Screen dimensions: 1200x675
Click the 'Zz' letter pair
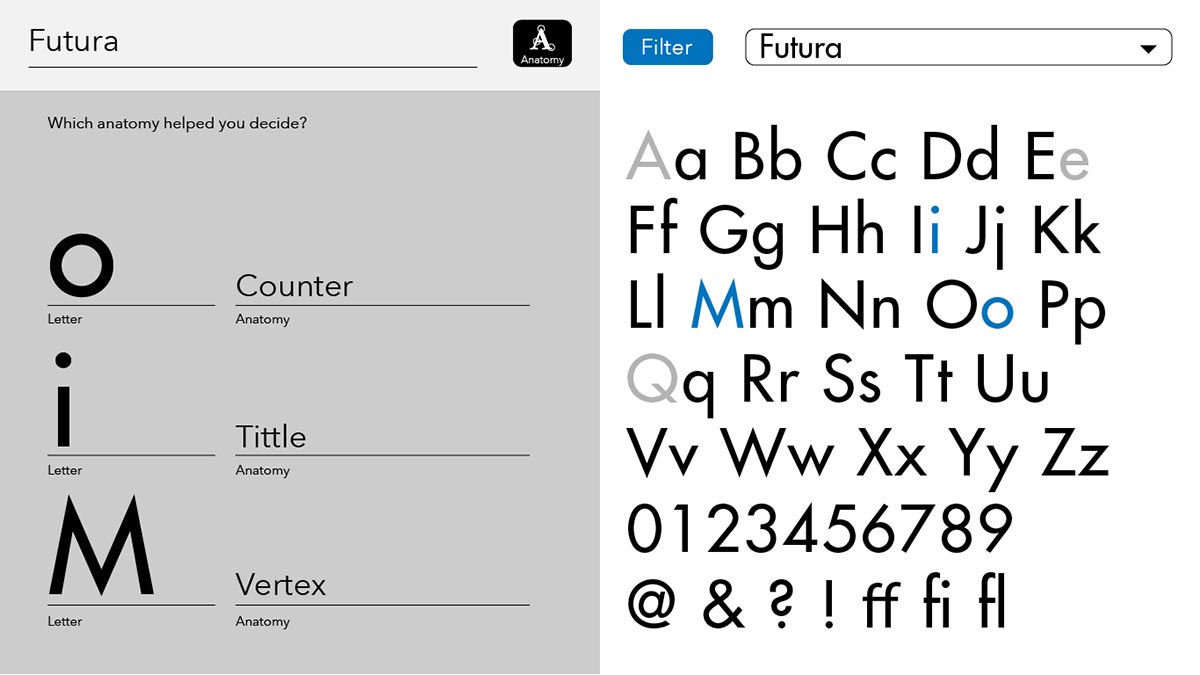[1074, 453]
